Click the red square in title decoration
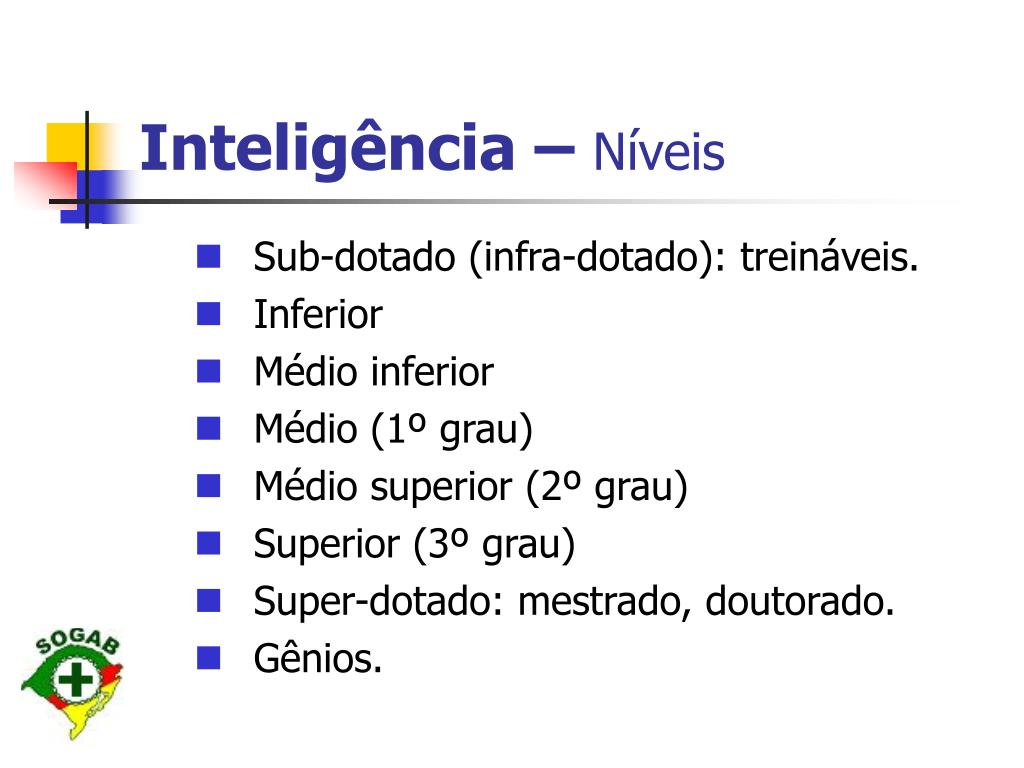This screenshot has height=768, width=1024. [x=46, y=185]
